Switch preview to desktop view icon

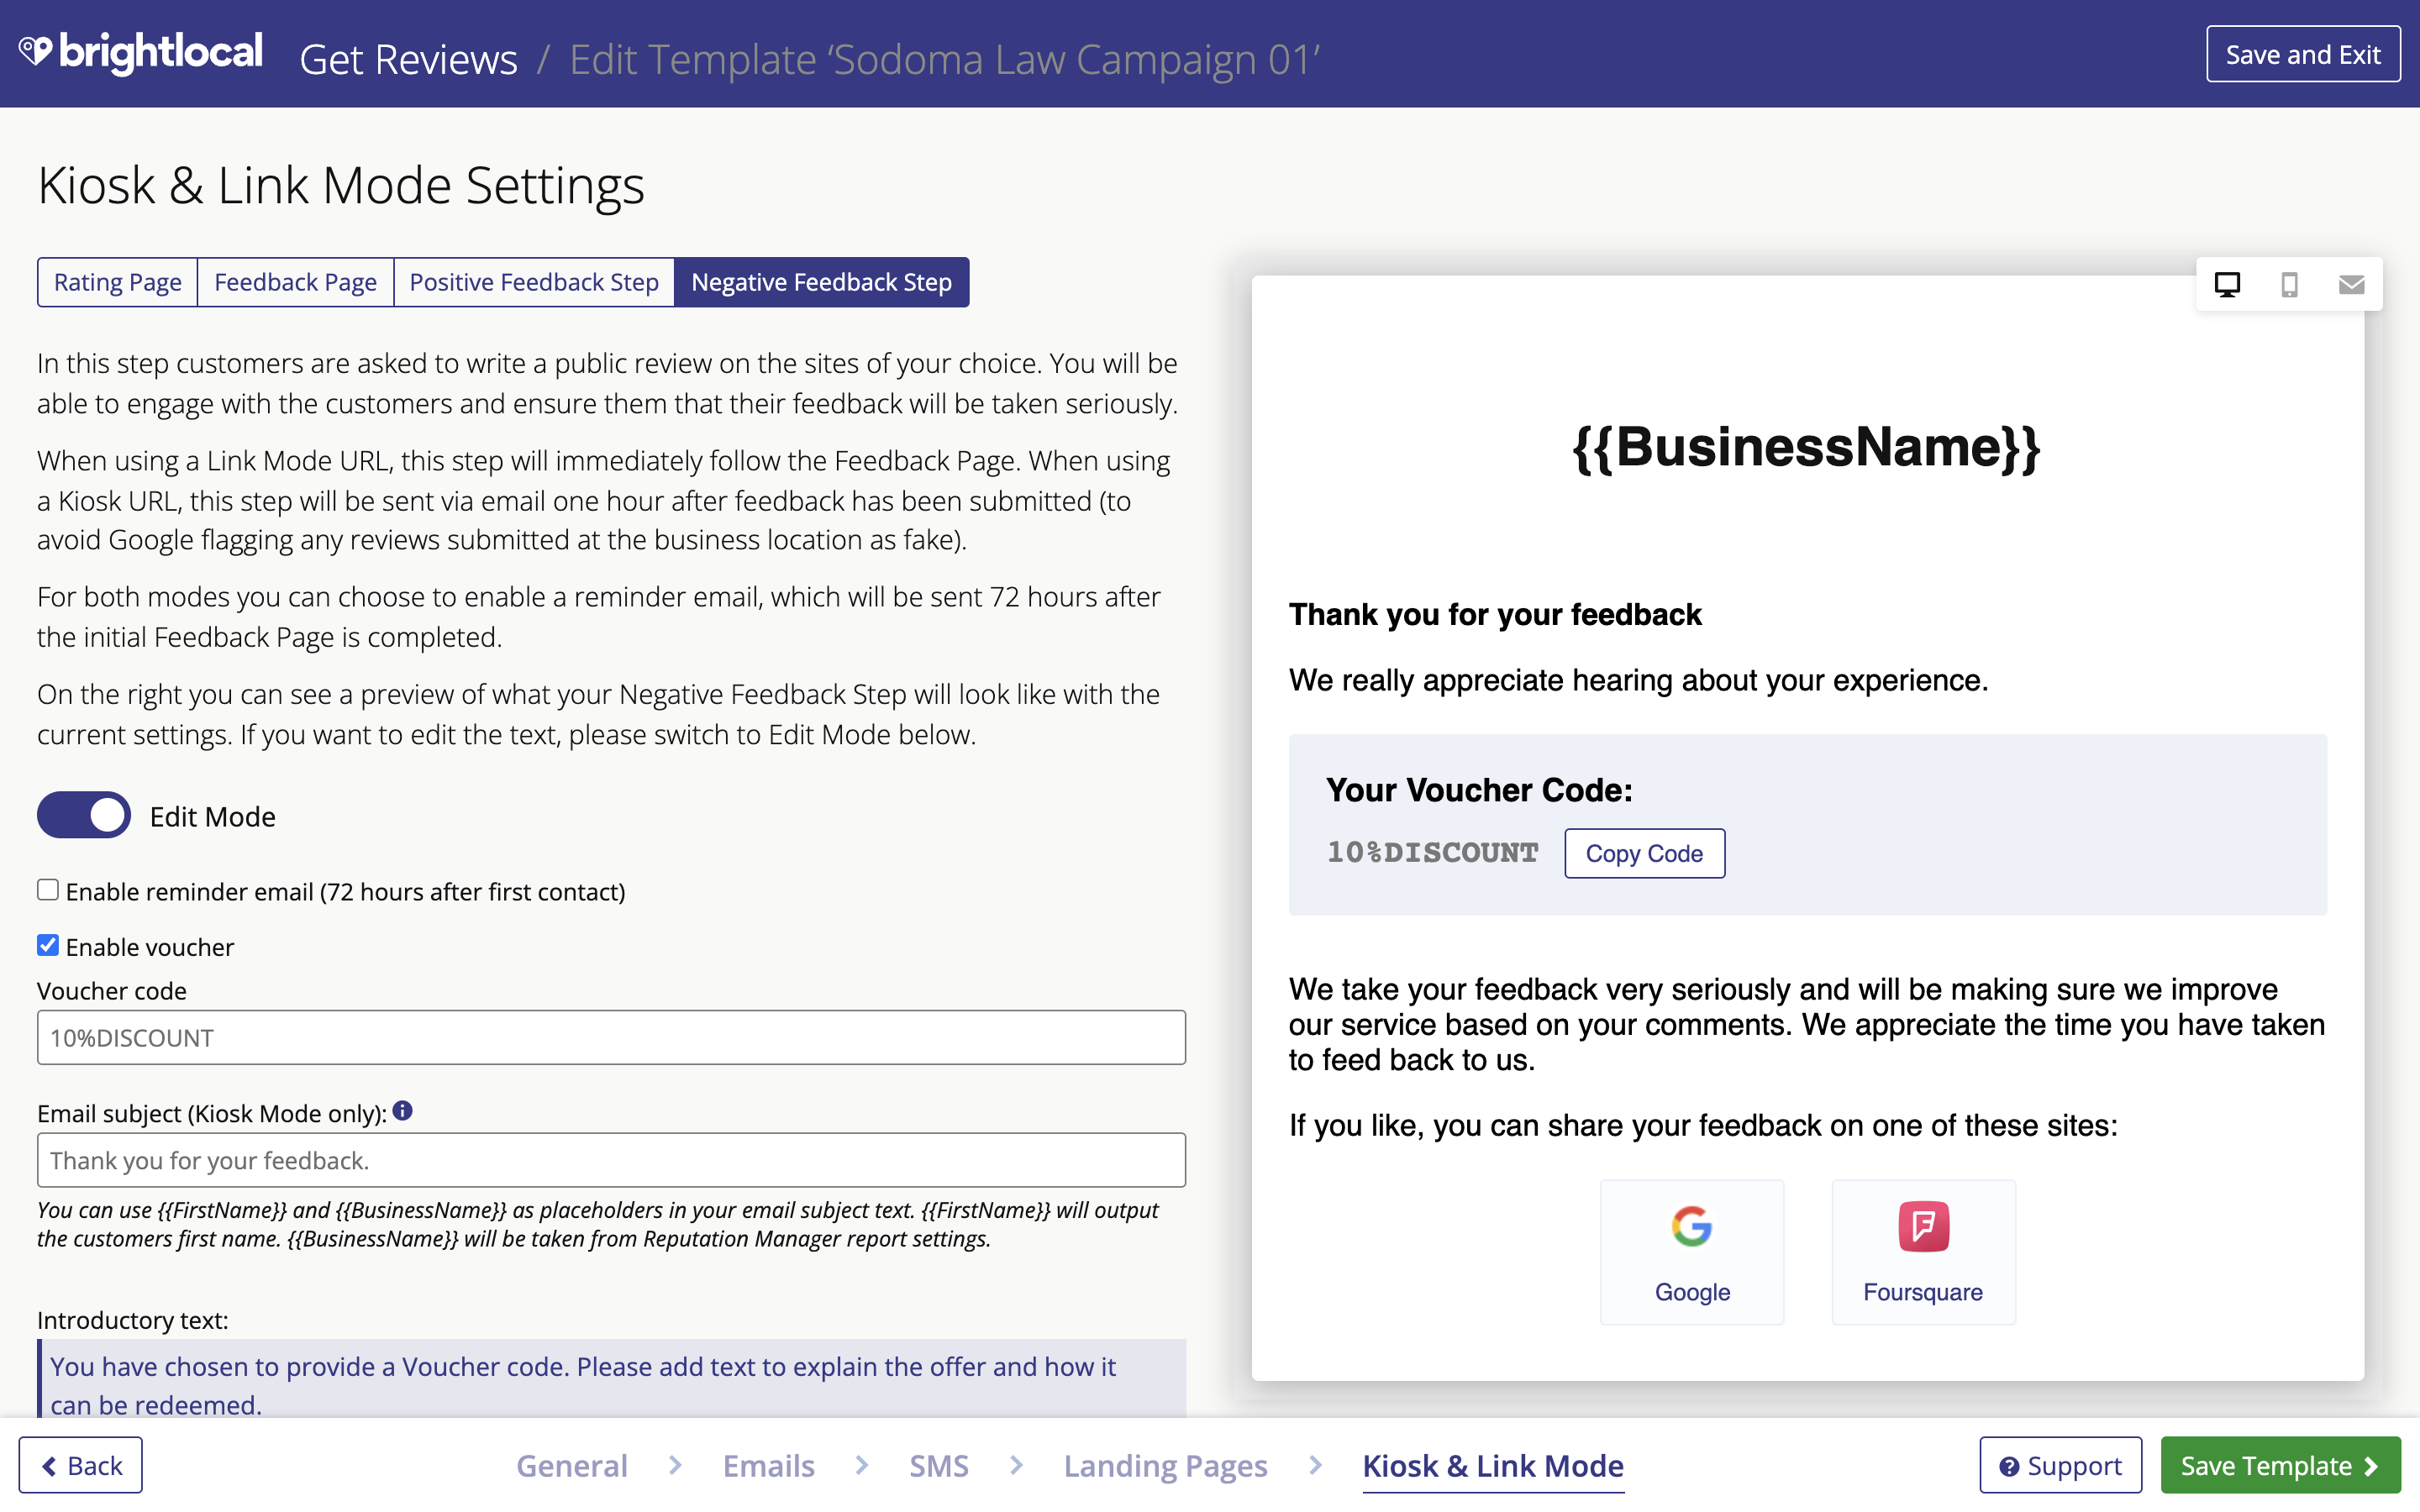click(x=2227, y=285)
